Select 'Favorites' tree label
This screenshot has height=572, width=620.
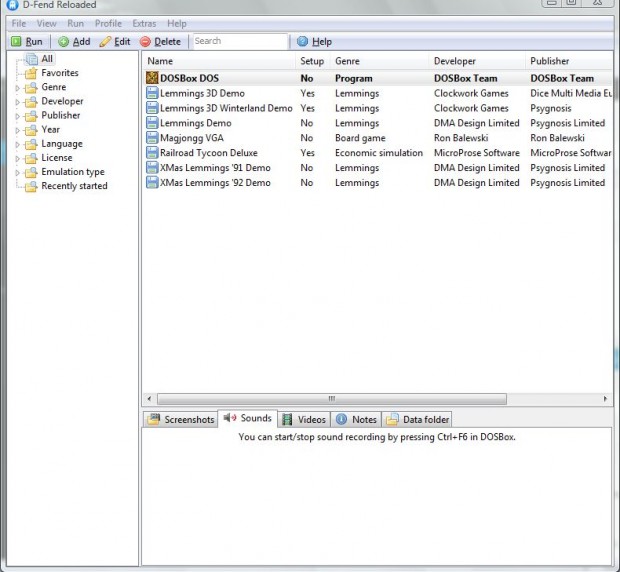click(x=60, y=73)
